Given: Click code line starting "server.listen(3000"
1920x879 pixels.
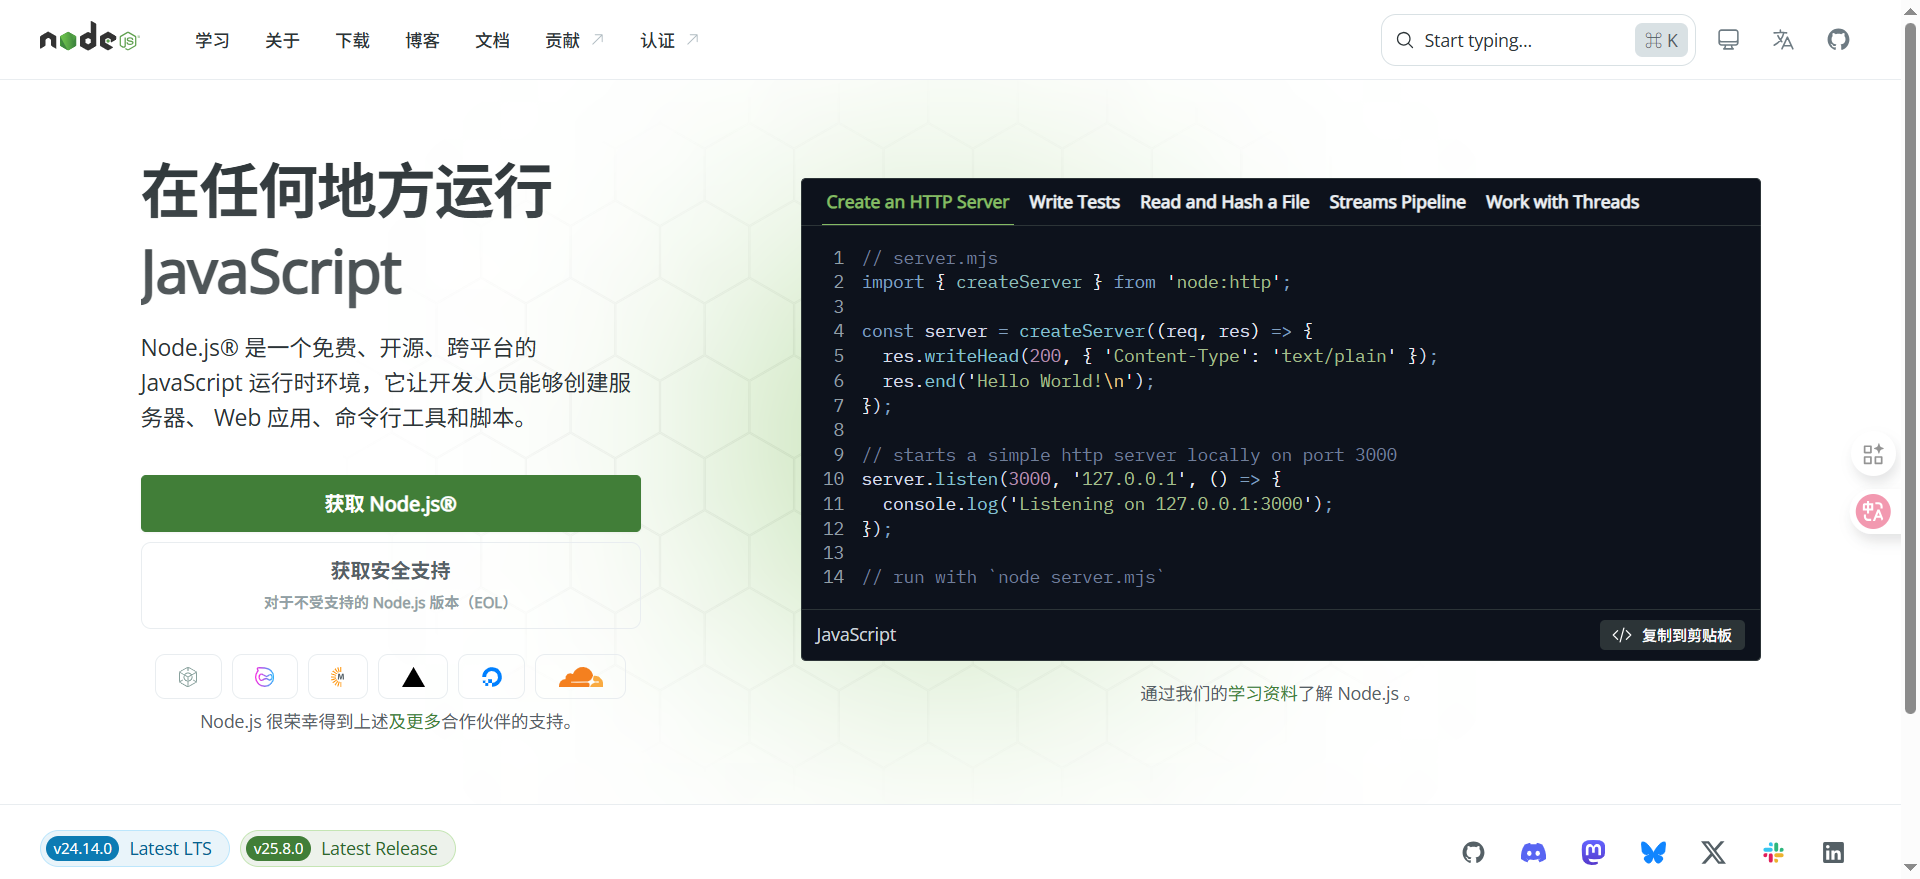Looking at the screenshot, I should click(1071, 479).
